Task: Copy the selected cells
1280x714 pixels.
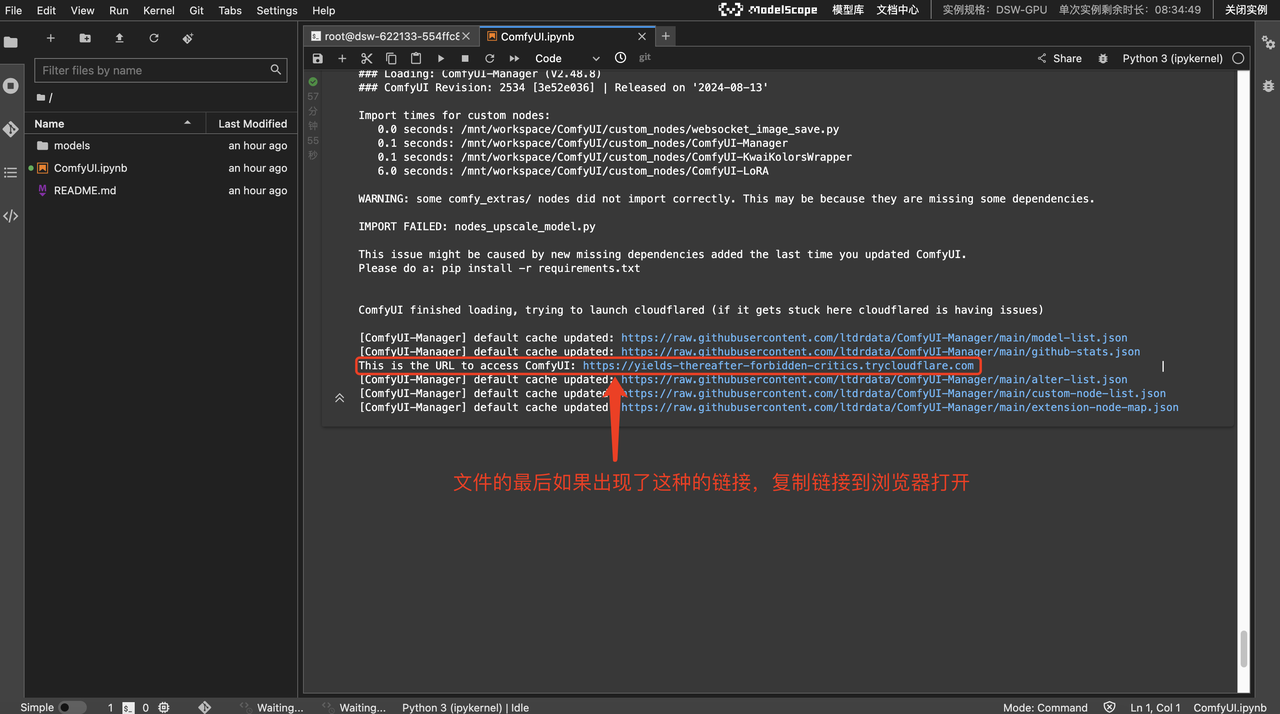Action: [x=391, y=58]
